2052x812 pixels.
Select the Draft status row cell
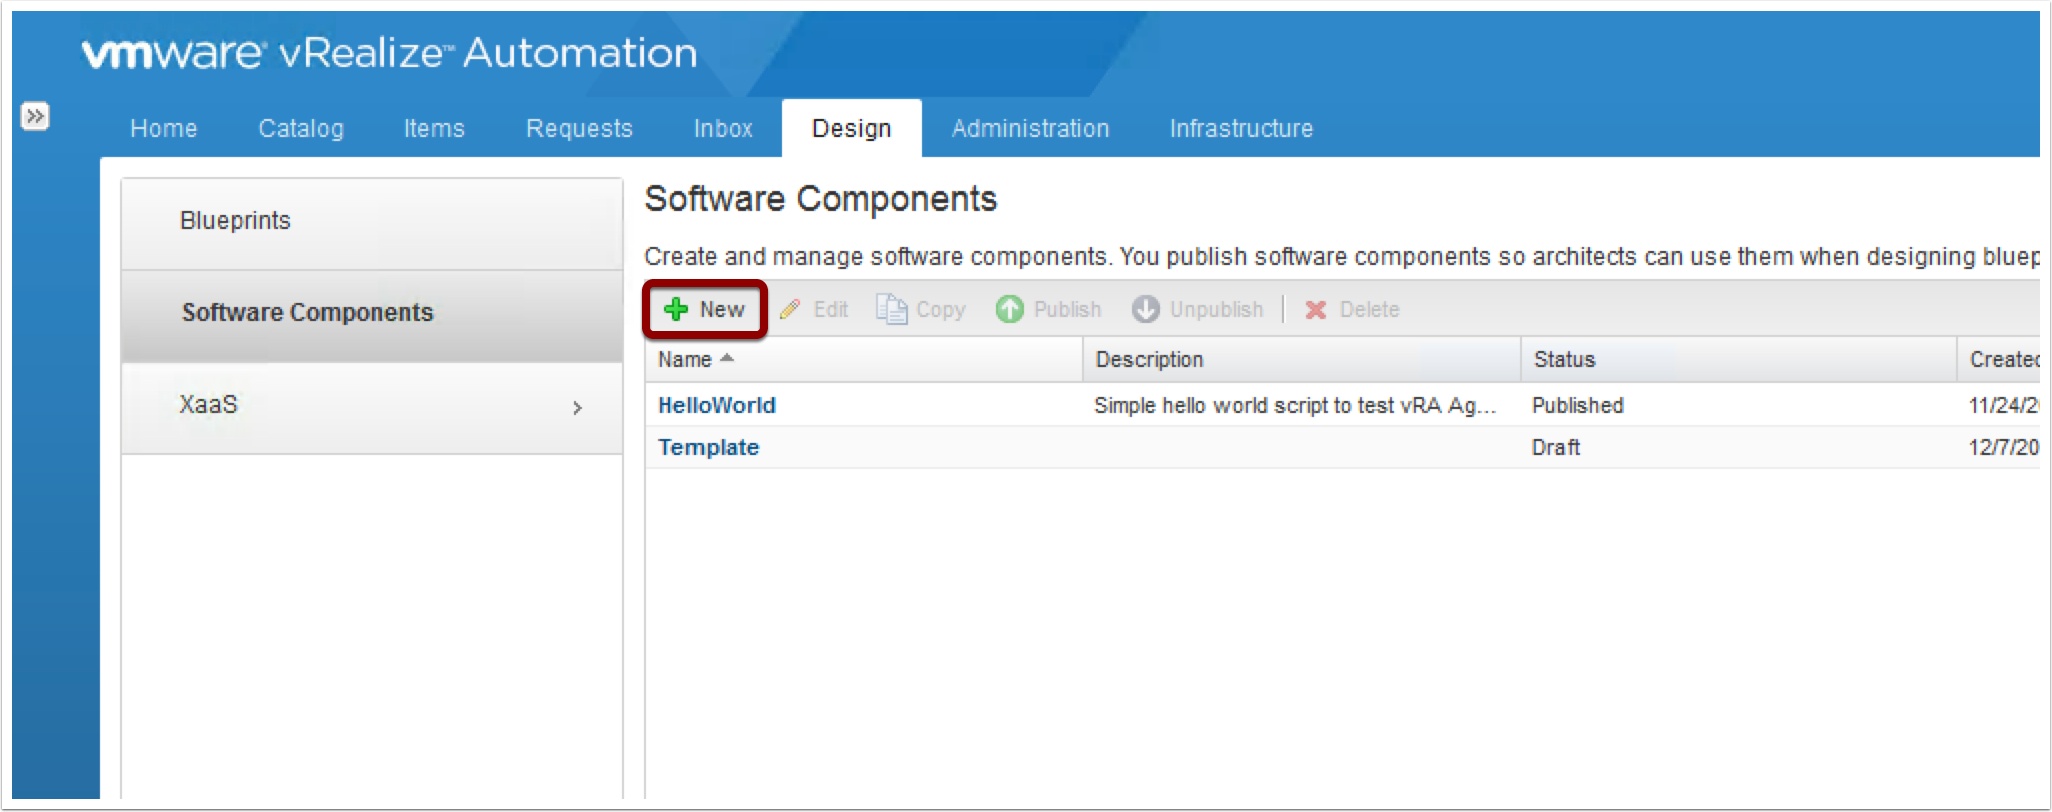[1555, 447]
